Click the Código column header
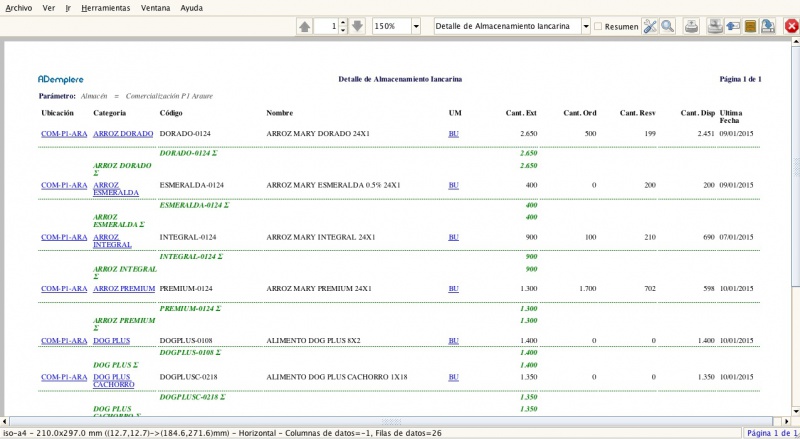The height and width of the screenshot is (439, 800). [x=171, y=113]
